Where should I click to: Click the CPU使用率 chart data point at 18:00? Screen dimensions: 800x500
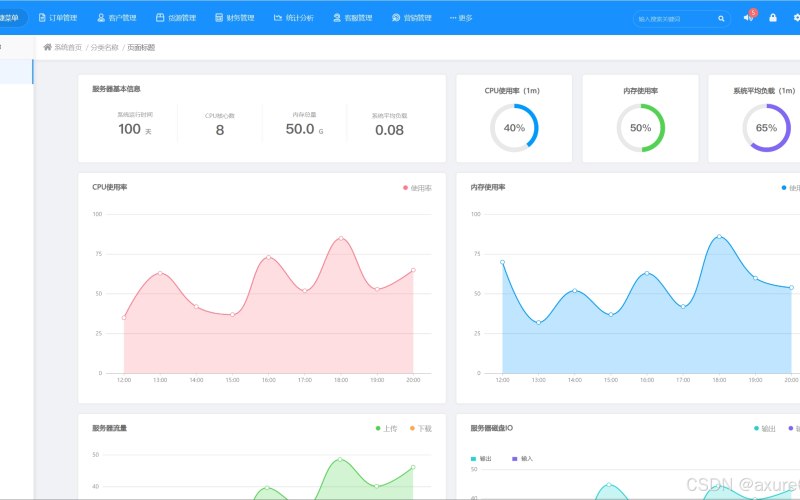tap(341, 238)
